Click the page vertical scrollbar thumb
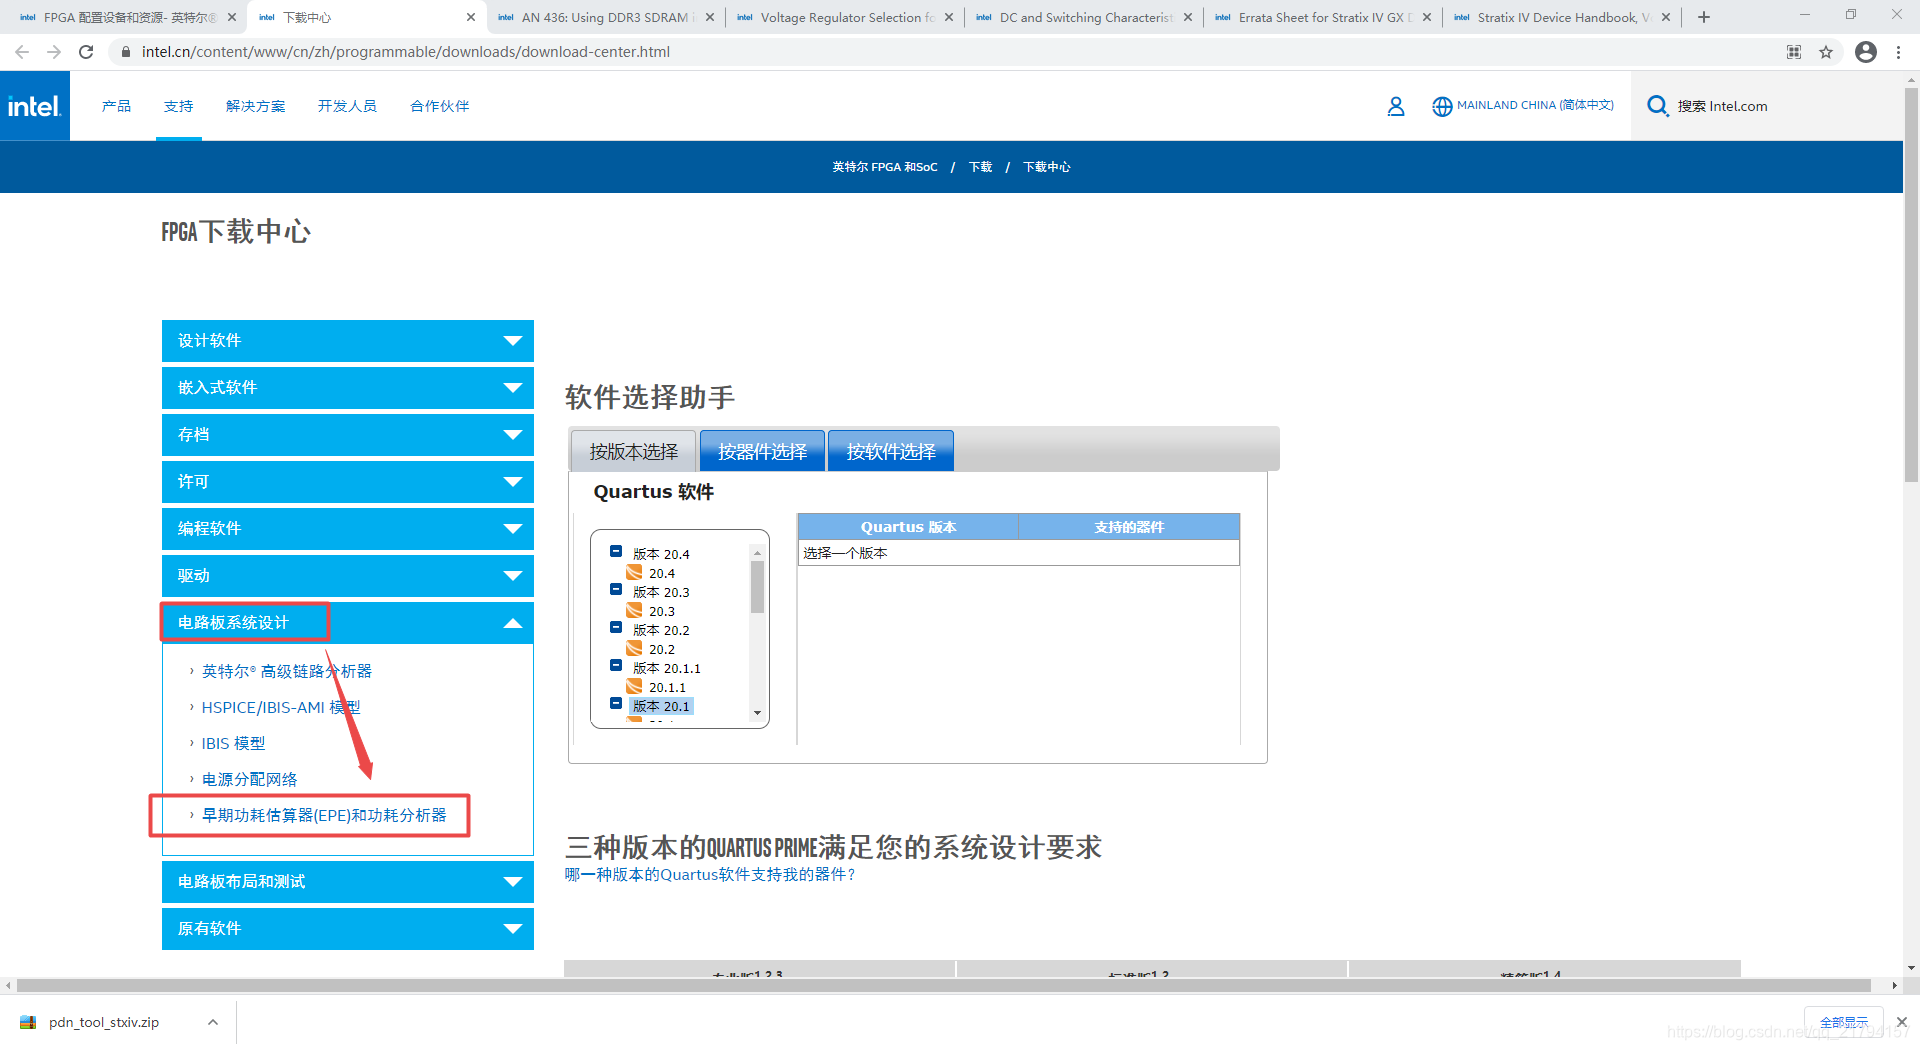The image size is (1920, 1050). click(1911, 285)
